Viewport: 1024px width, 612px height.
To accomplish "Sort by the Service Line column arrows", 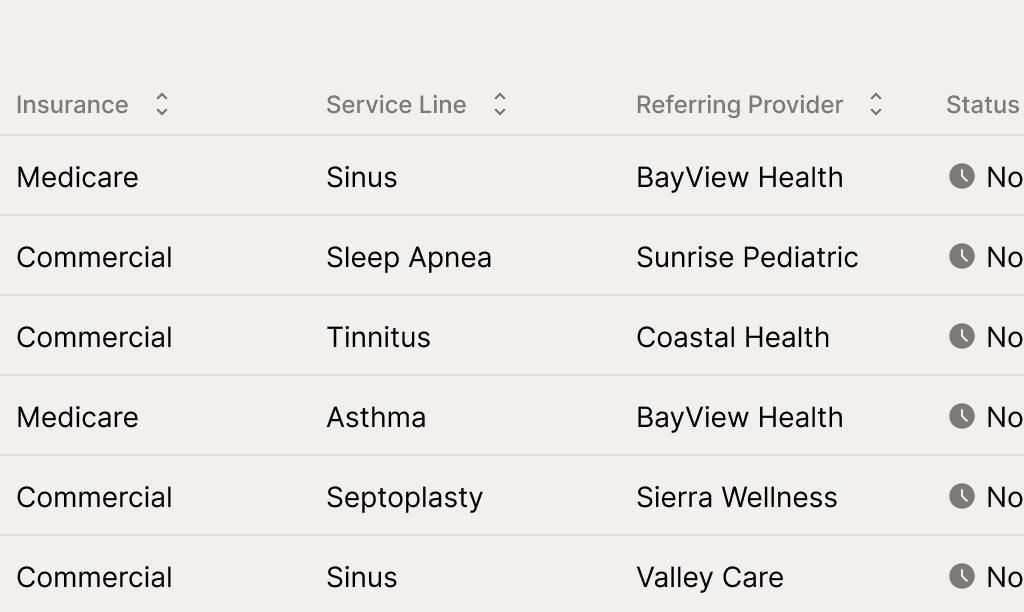I will click(500, 105).
